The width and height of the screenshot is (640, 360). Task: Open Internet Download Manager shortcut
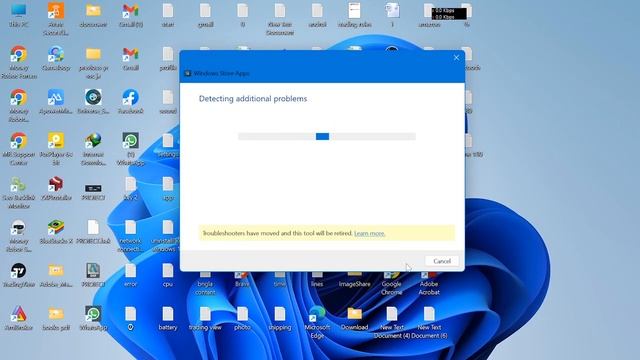[x=93, y=149]
